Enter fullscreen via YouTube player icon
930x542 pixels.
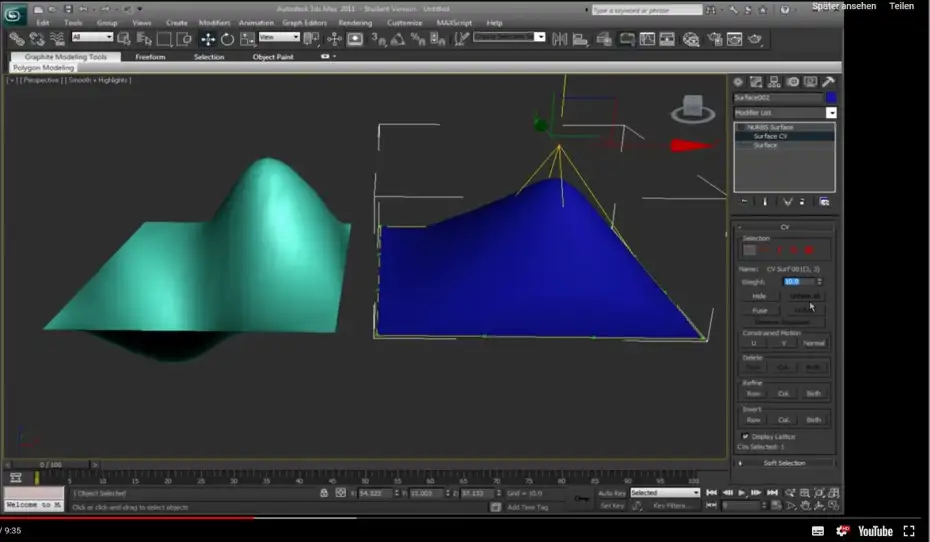tap(909, 531)
